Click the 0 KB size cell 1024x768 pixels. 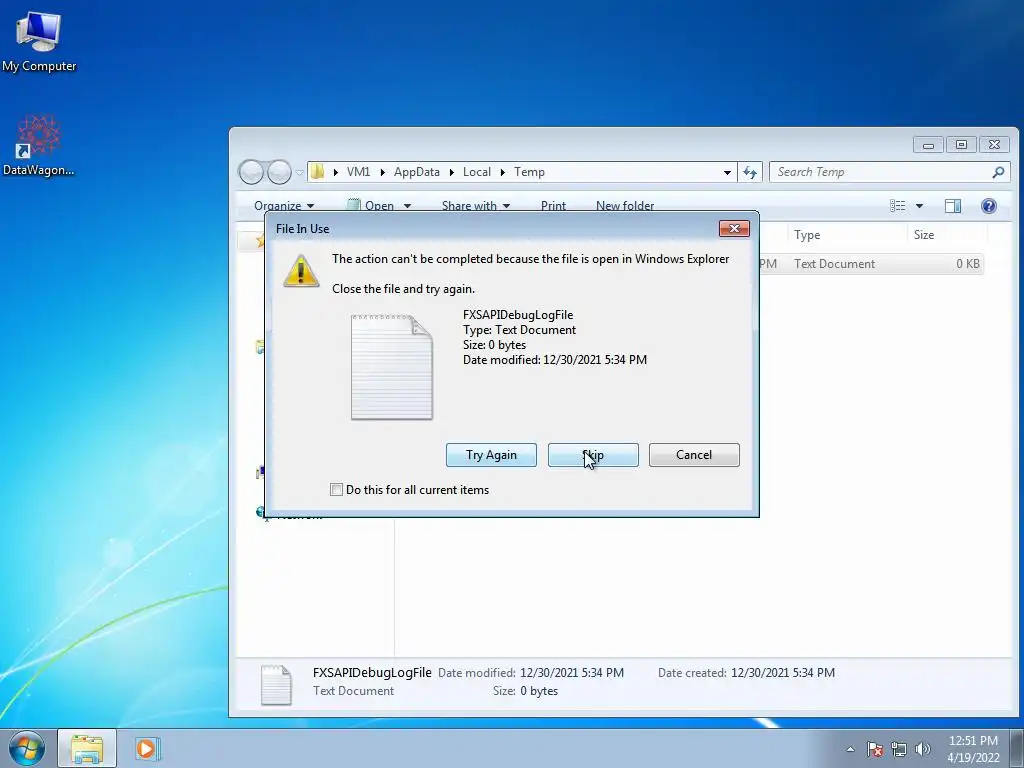click(x=967, y=264)
